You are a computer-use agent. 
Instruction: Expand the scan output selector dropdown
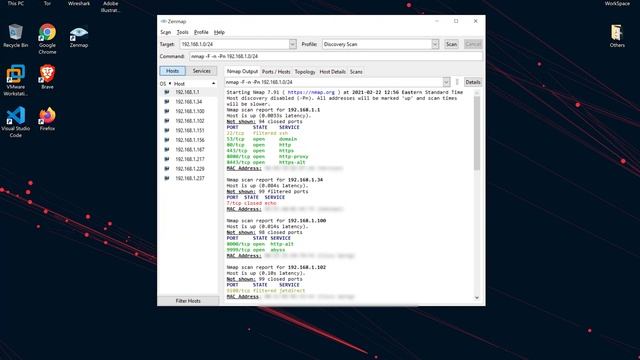pos(446,82)
